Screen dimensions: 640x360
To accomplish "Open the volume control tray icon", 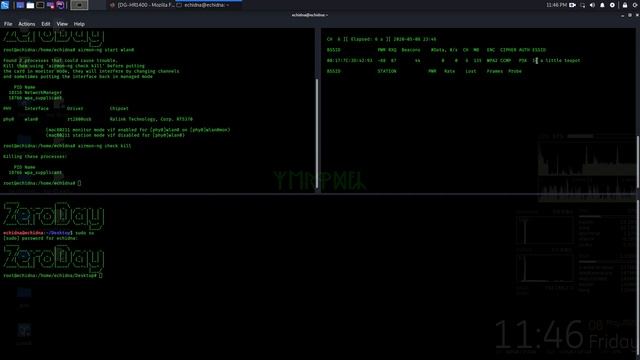I will click(x=592, y=5).
